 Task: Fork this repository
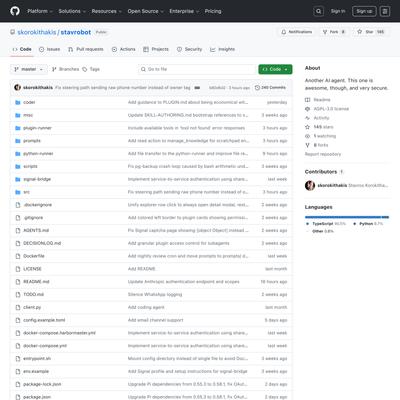[334, 32]
